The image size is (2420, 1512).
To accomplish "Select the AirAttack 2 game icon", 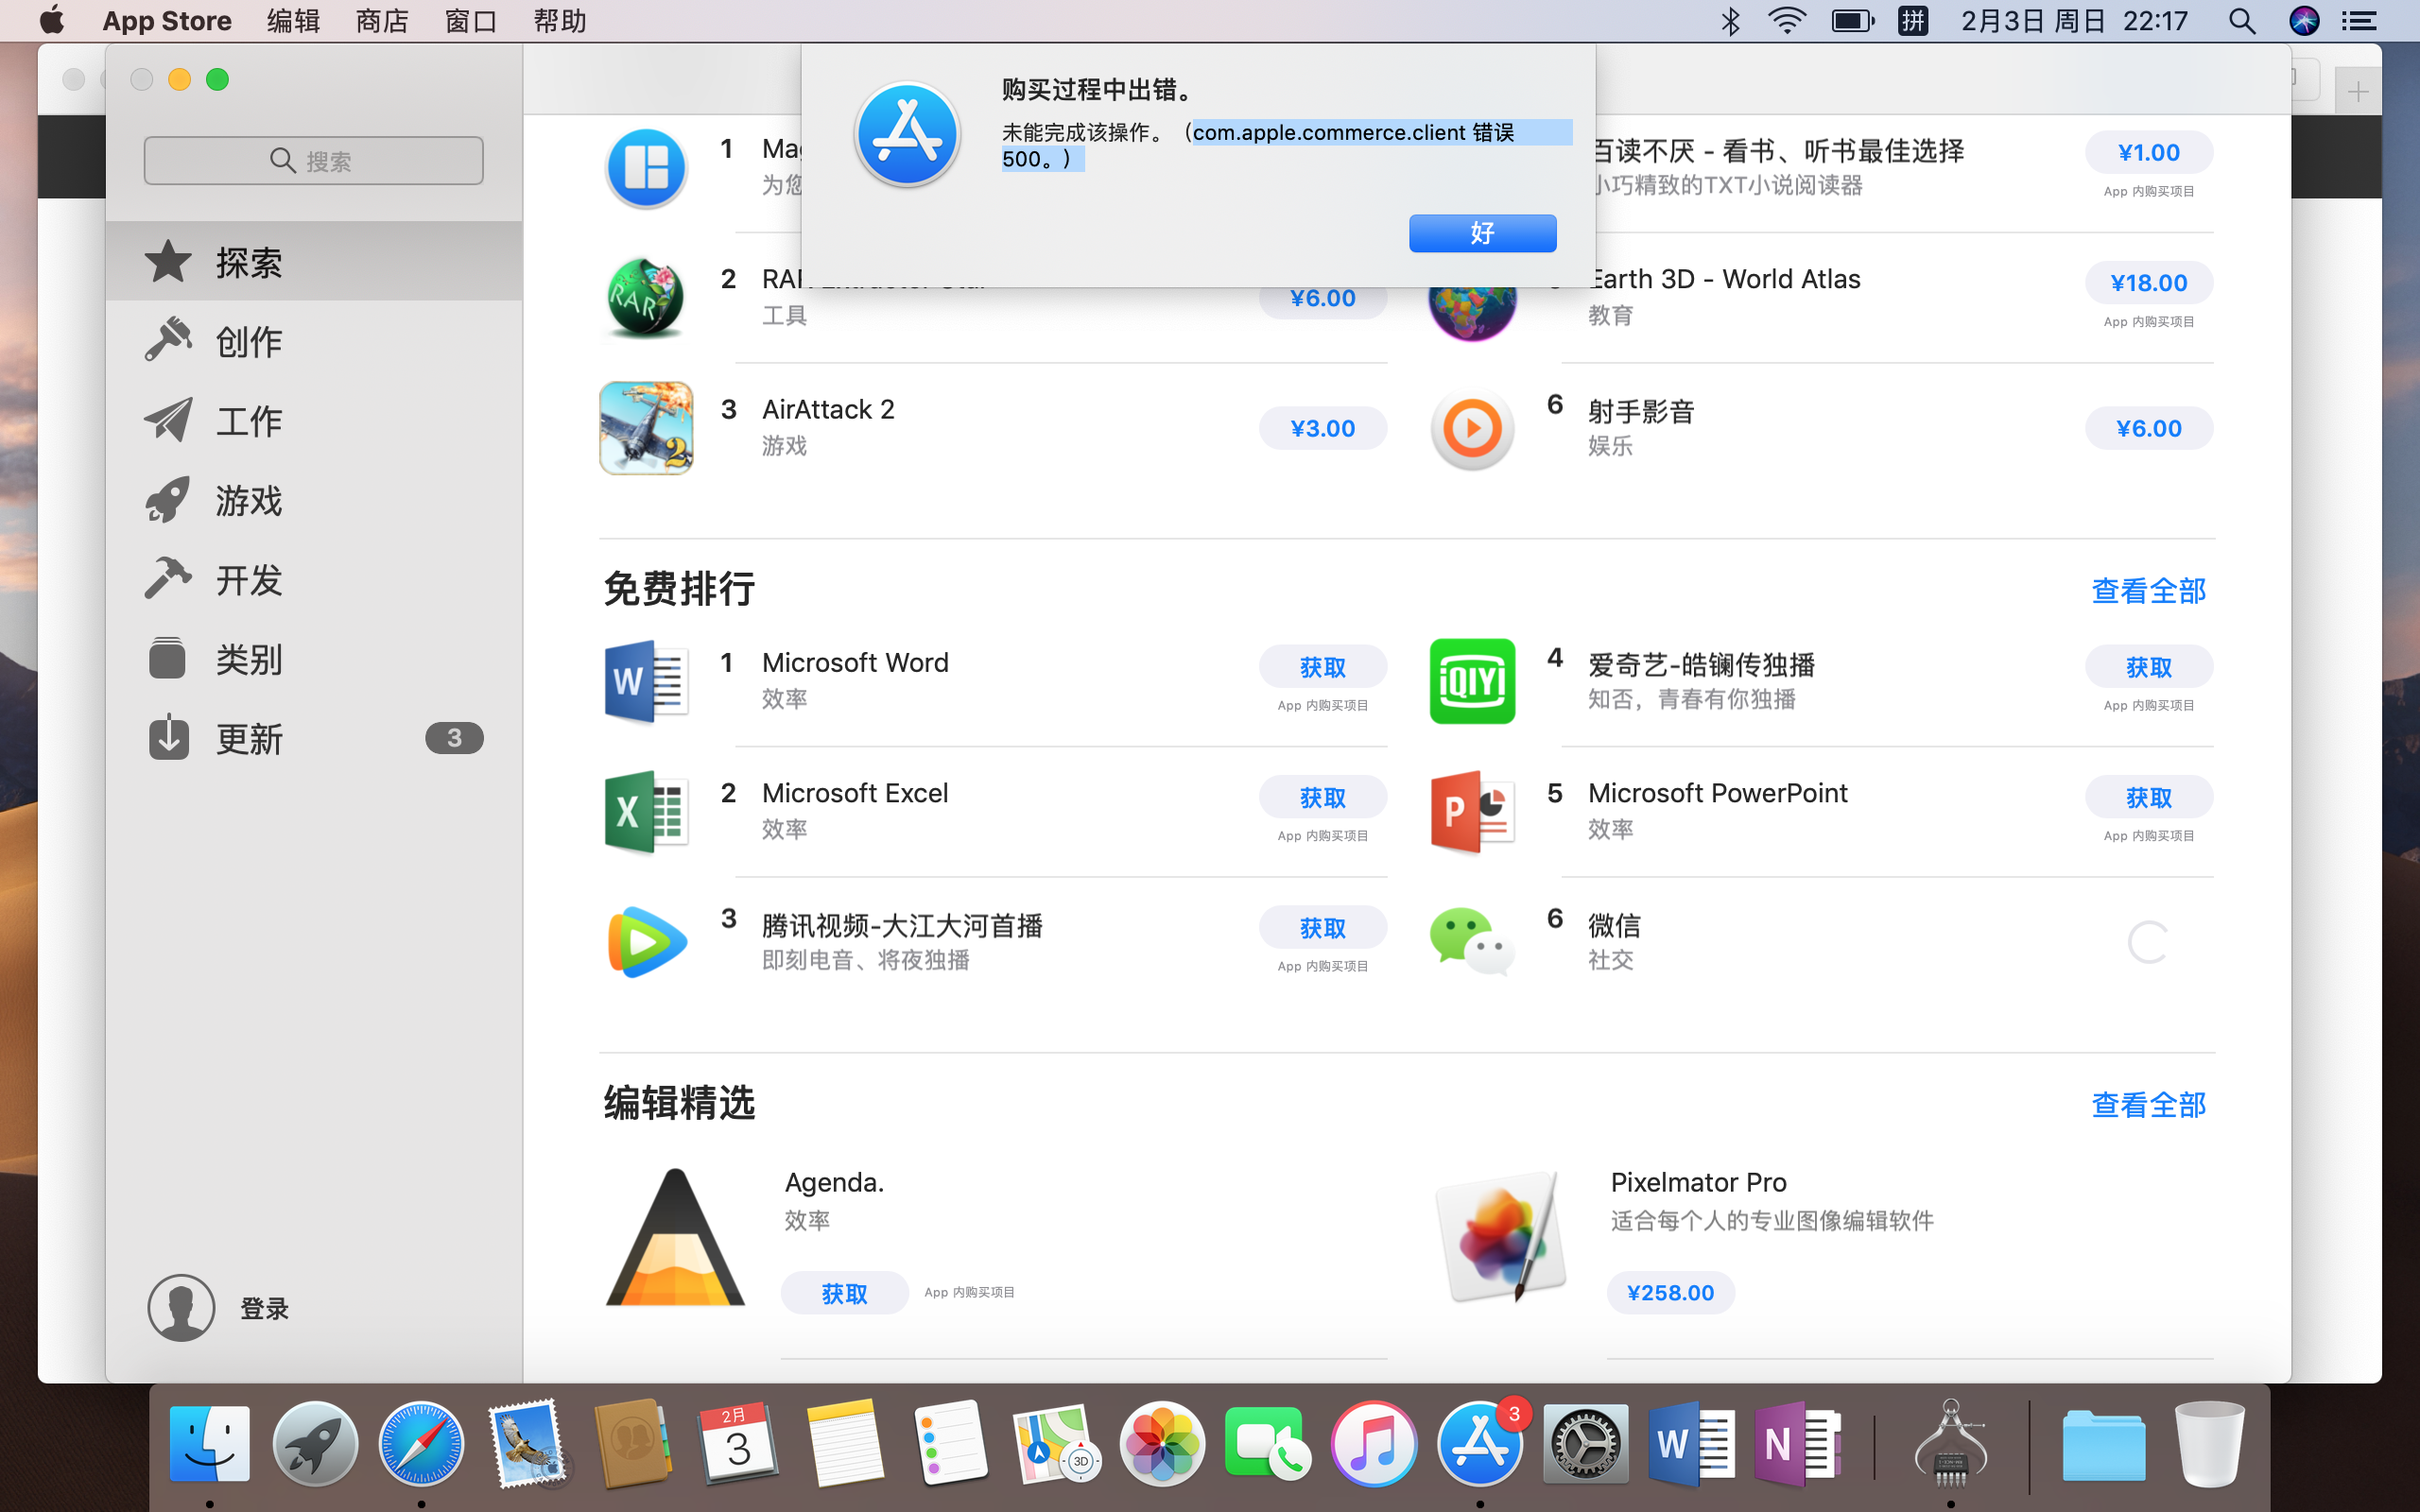I will (646, 428).
